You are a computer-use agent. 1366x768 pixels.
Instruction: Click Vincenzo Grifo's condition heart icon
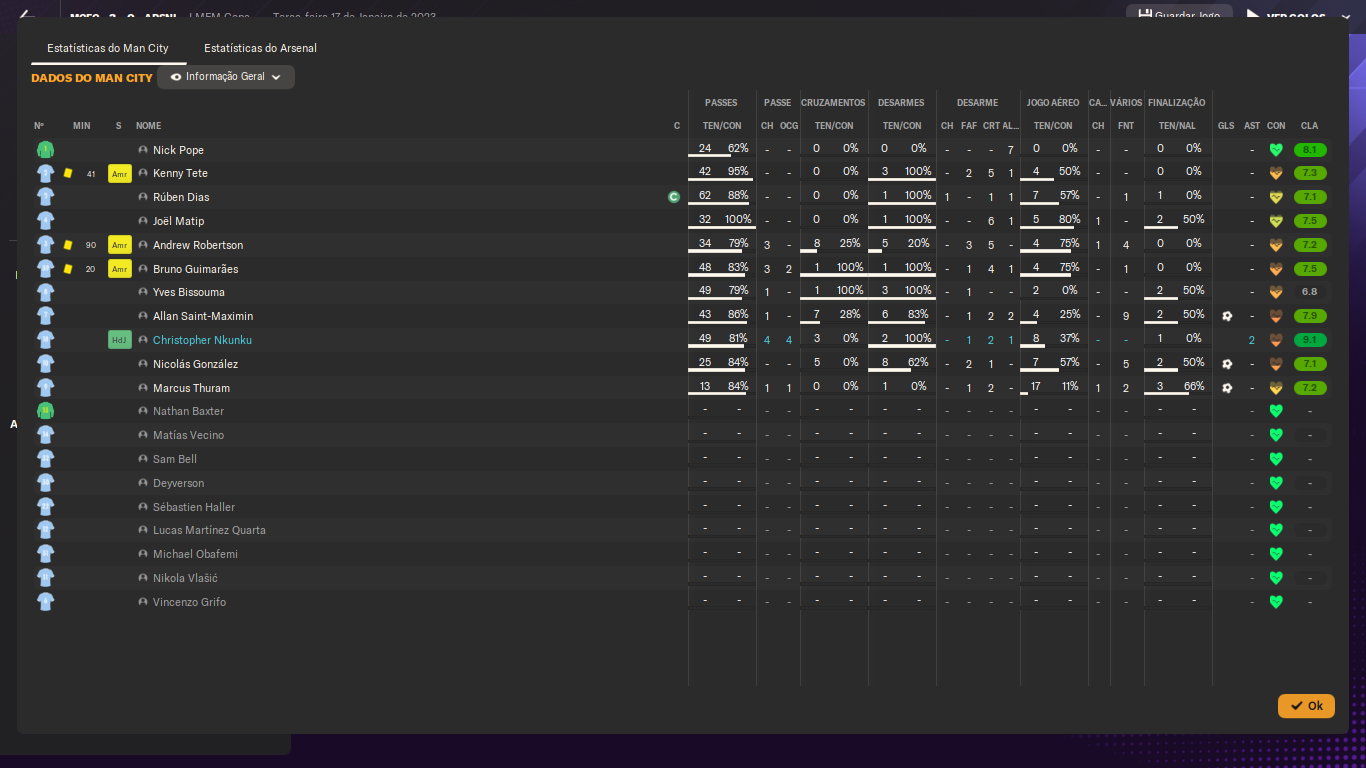1276,602
